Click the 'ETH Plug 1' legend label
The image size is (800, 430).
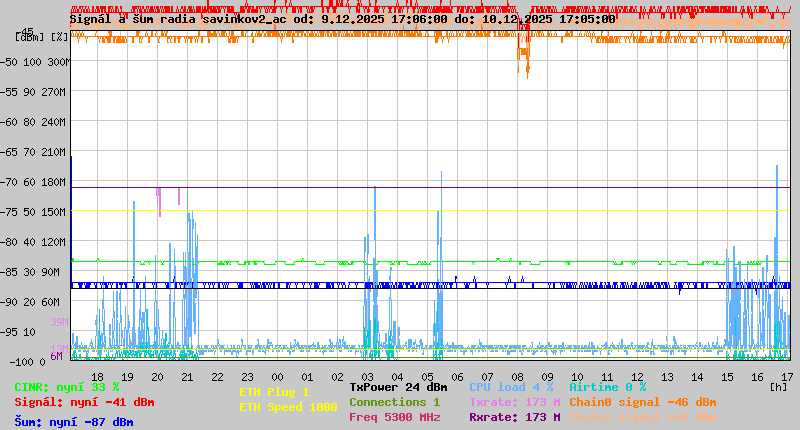[274, 392]
